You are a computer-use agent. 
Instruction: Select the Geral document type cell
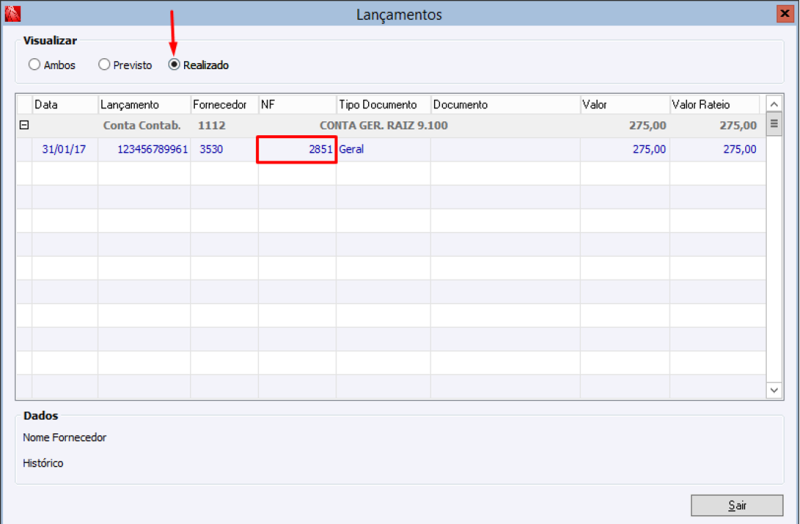[384, 149]
